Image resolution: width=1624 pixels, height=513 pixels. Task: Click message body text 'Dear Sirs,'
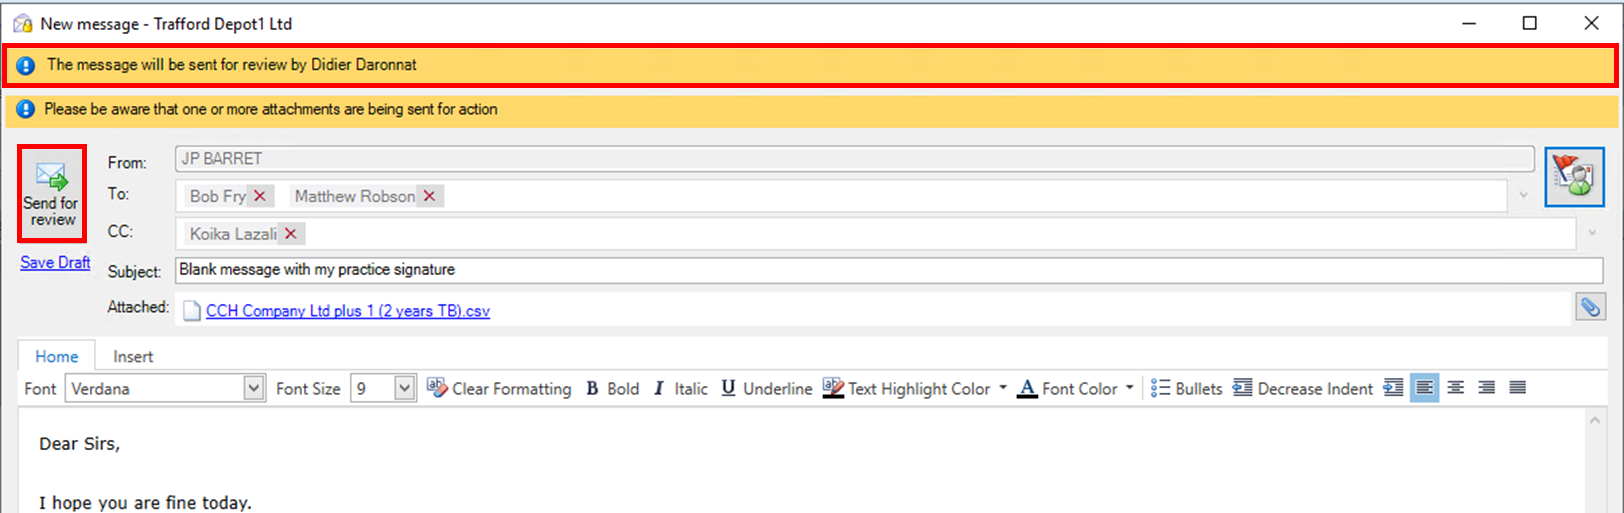[80, 444]
